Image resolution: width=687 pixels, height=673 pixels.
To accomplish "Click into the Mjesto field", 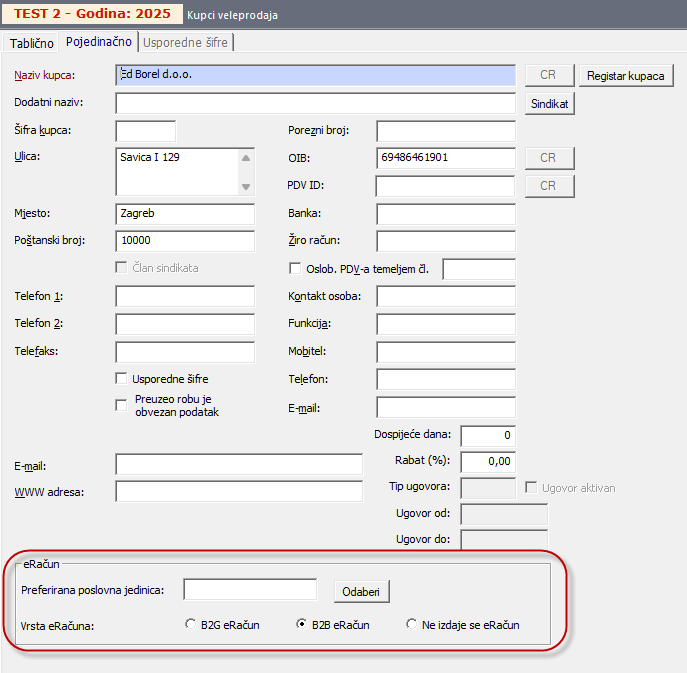I will coord(185,214).
